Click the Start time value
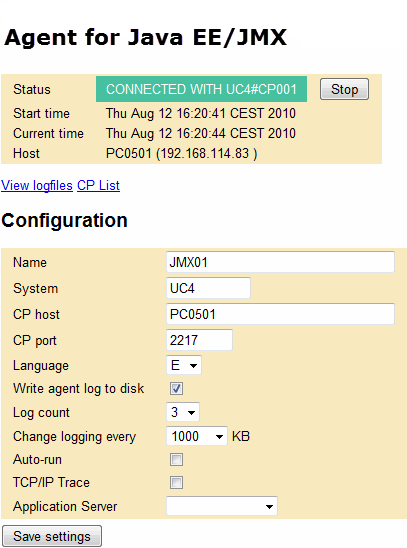 coord(201,113)
